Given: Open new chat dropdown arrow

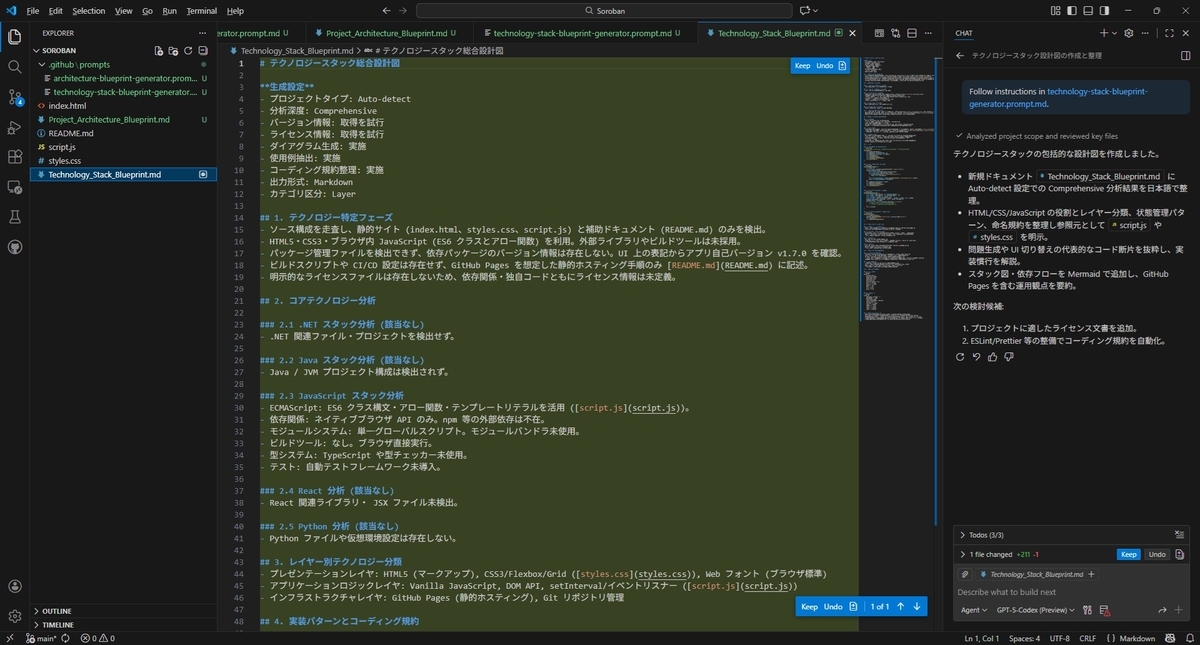Looking at the screenshot, I should (1115, 33).
